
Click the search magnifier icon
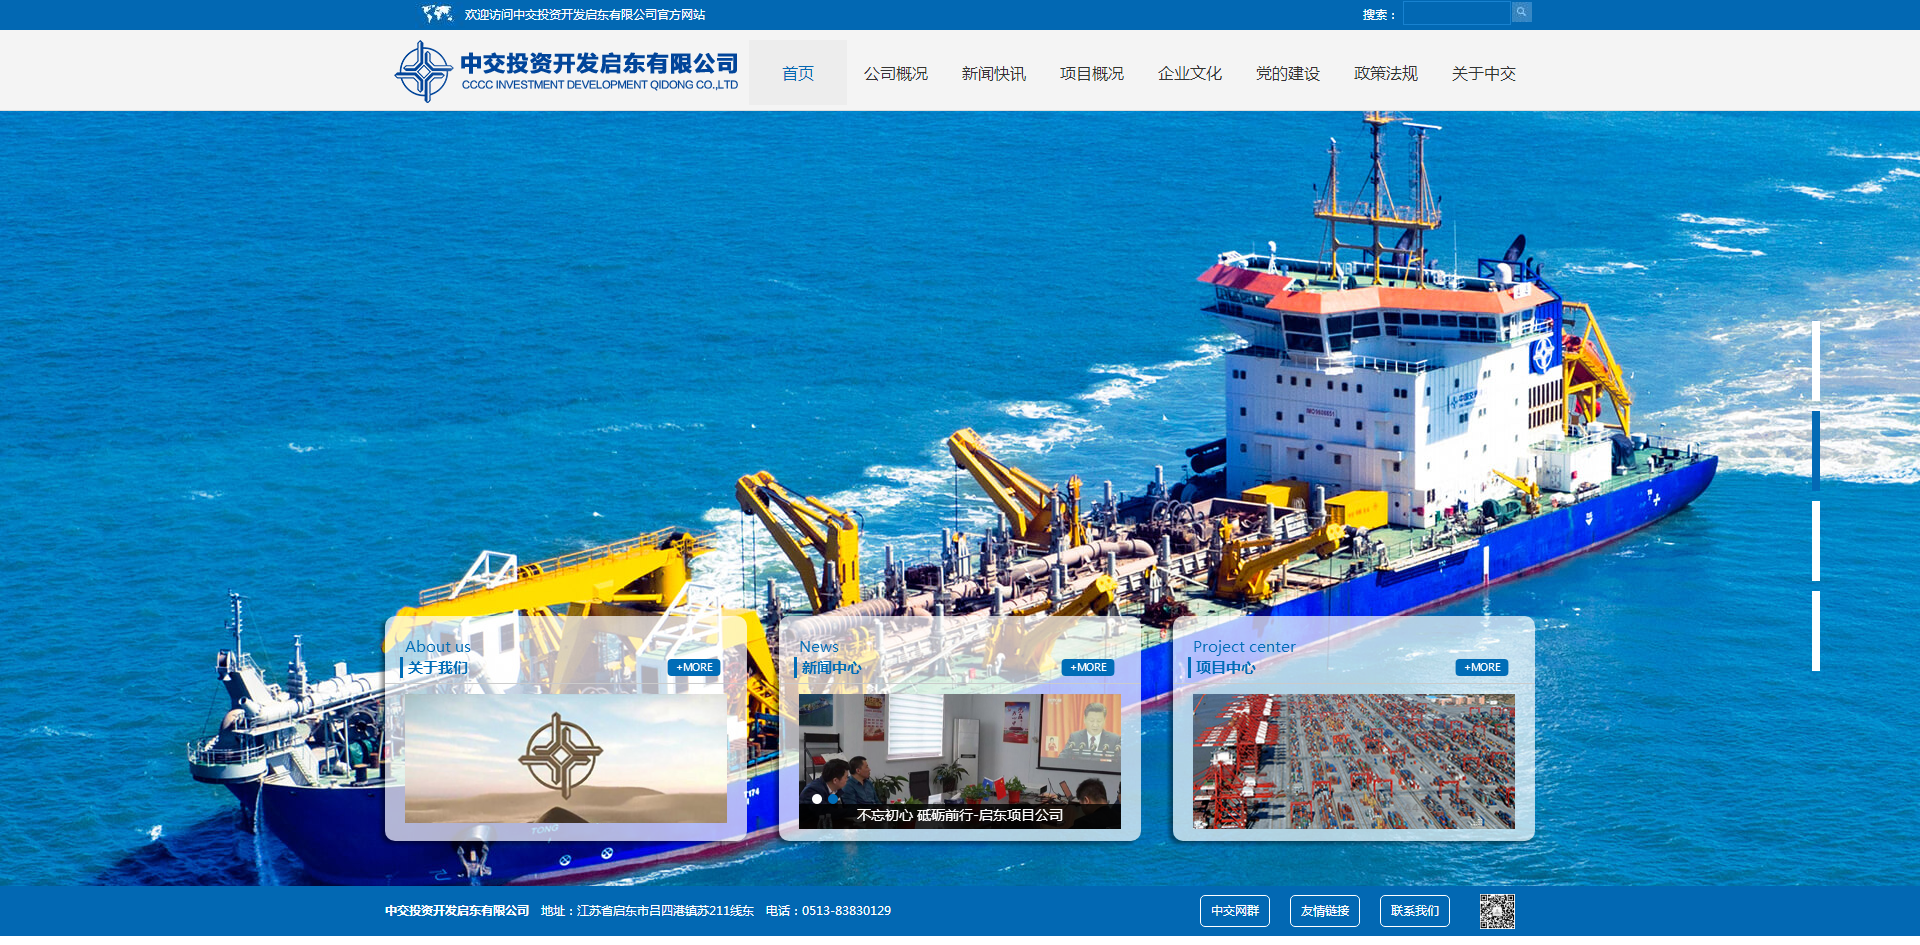[1521, 12]
